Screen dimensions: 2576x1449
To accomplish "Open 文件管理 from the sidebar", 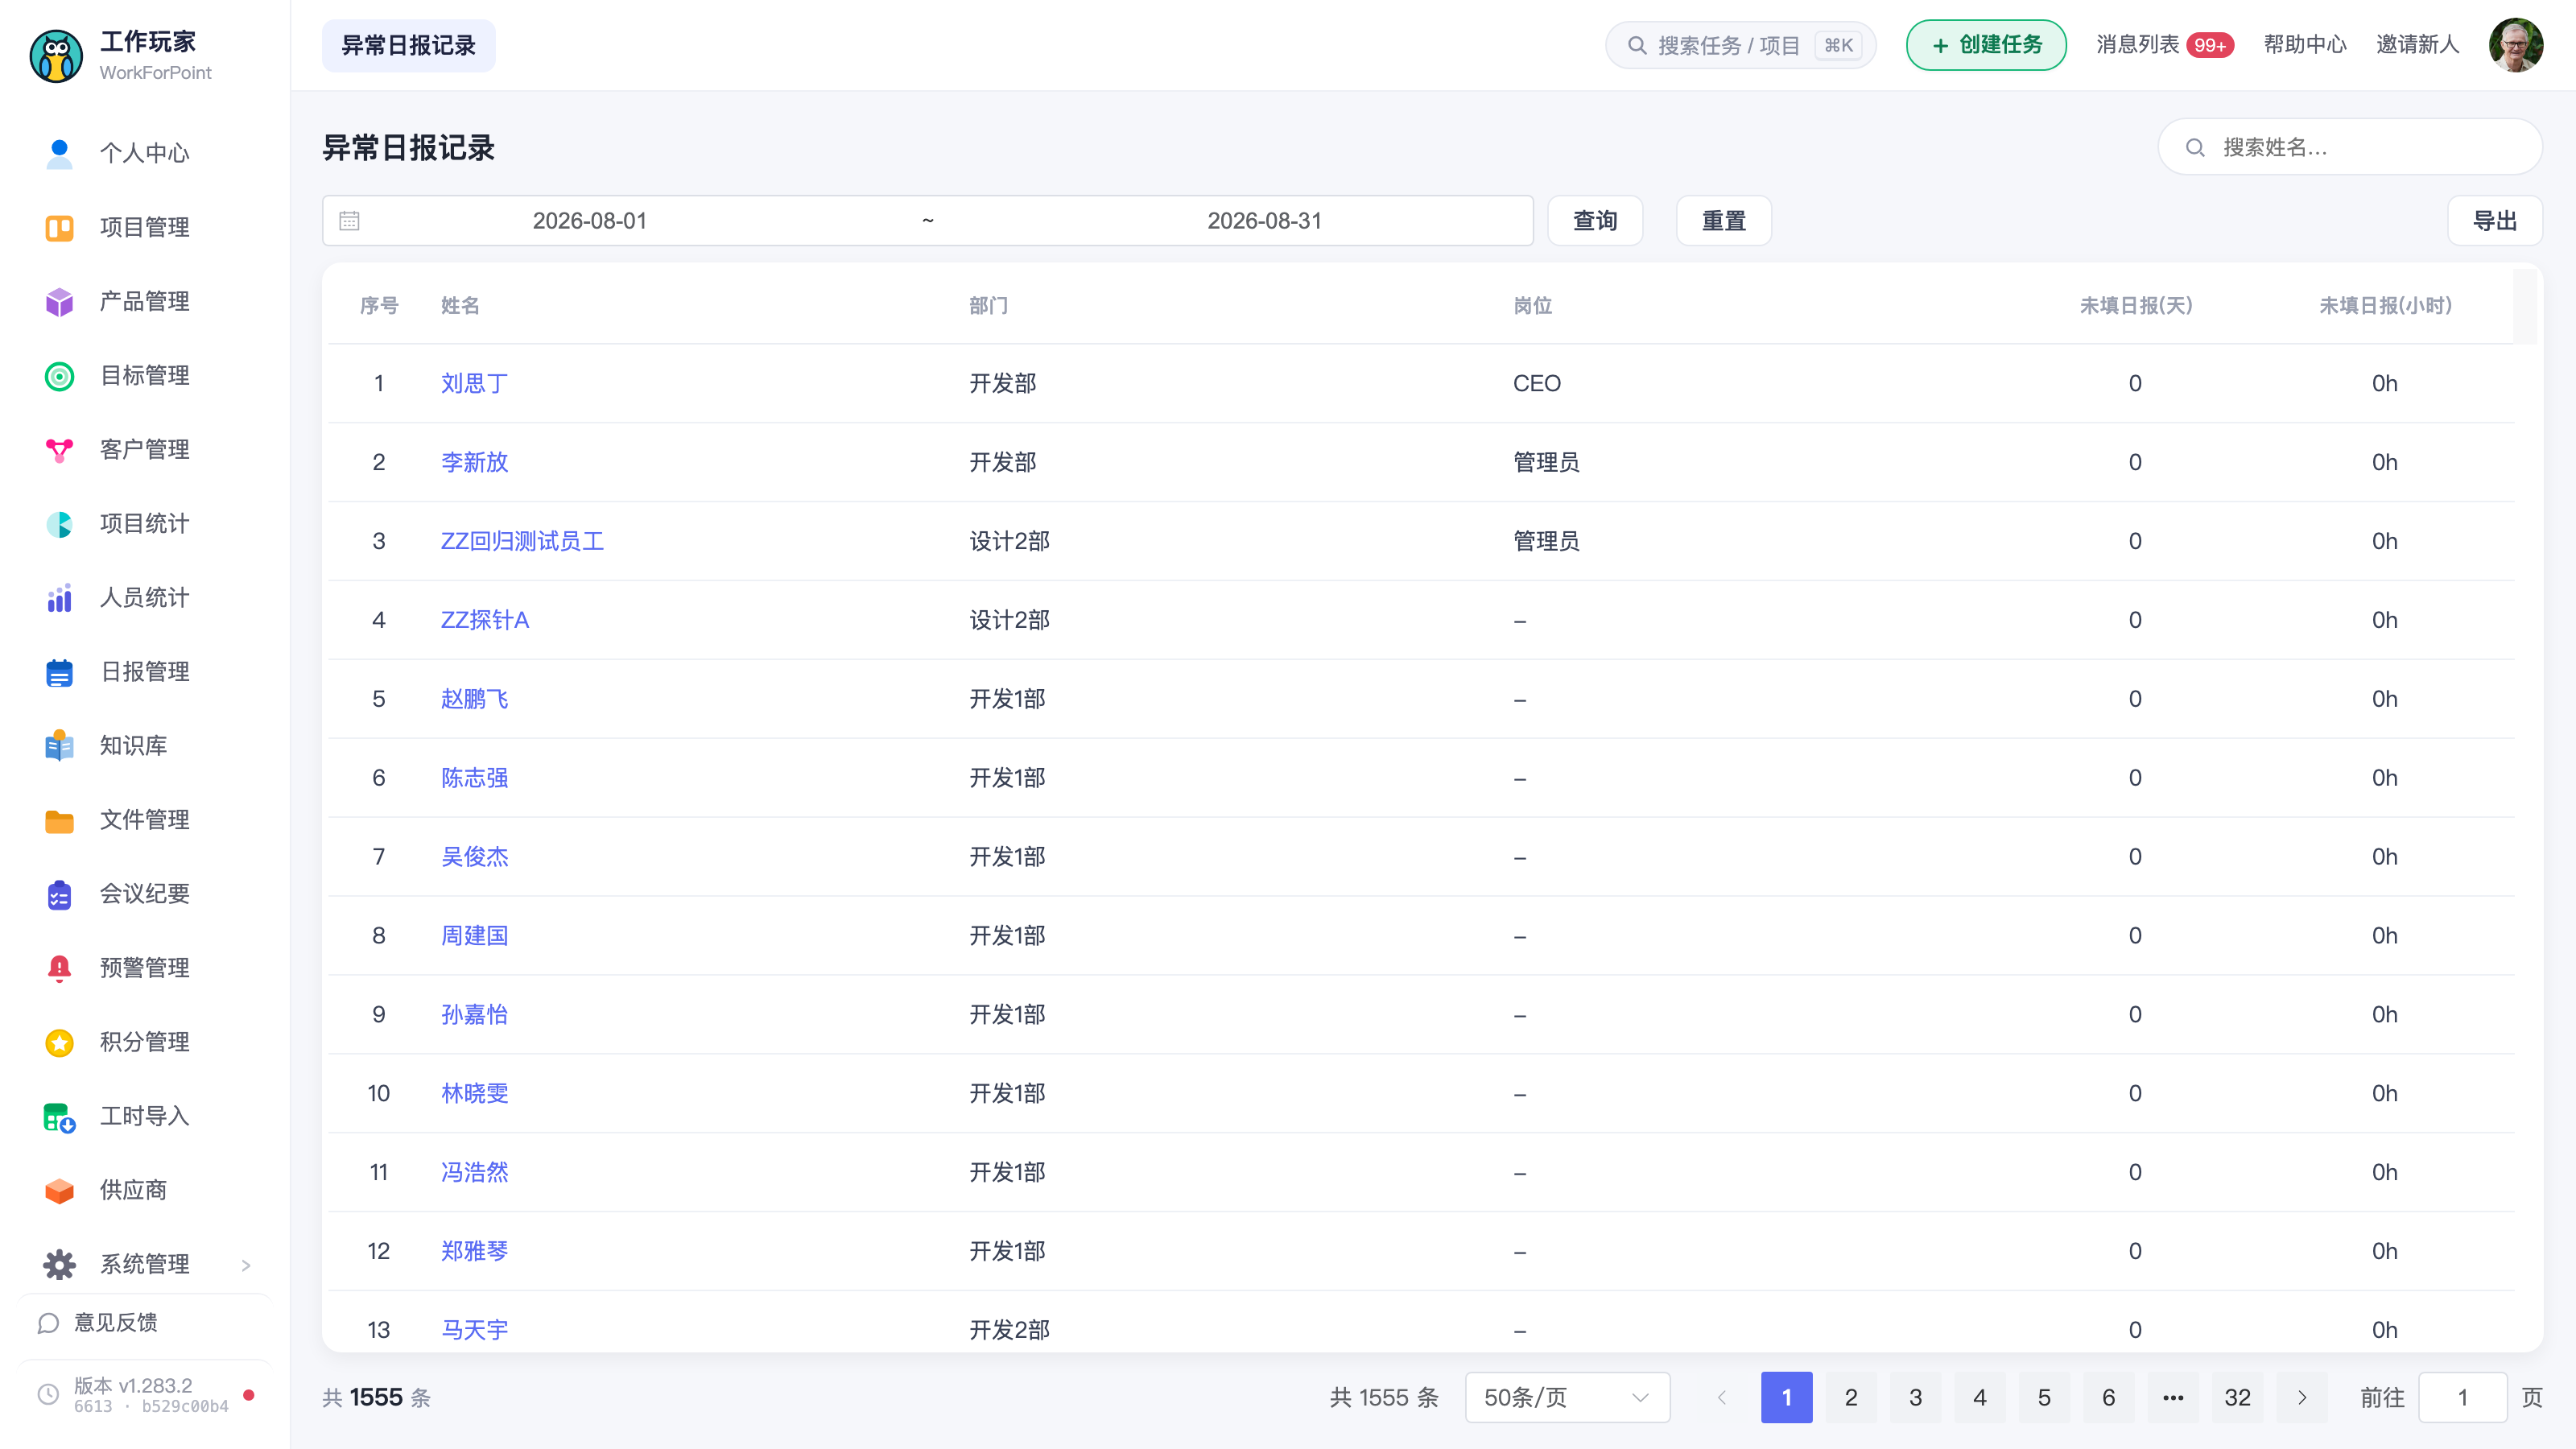I will pos(144,819).
